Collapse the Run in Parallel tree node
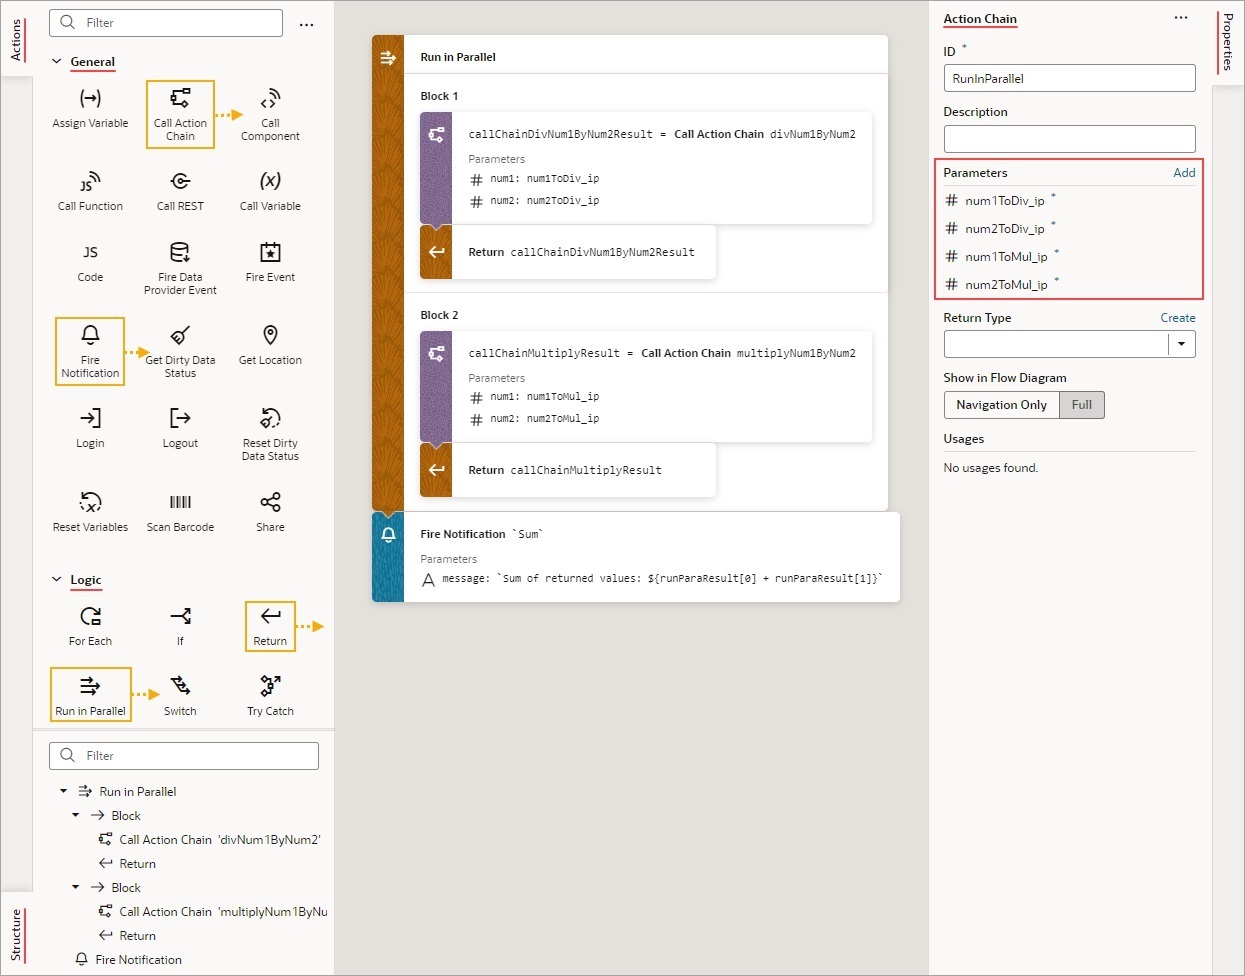The image size is (1245, 976). pyautogui.click(x=64, y=791)
